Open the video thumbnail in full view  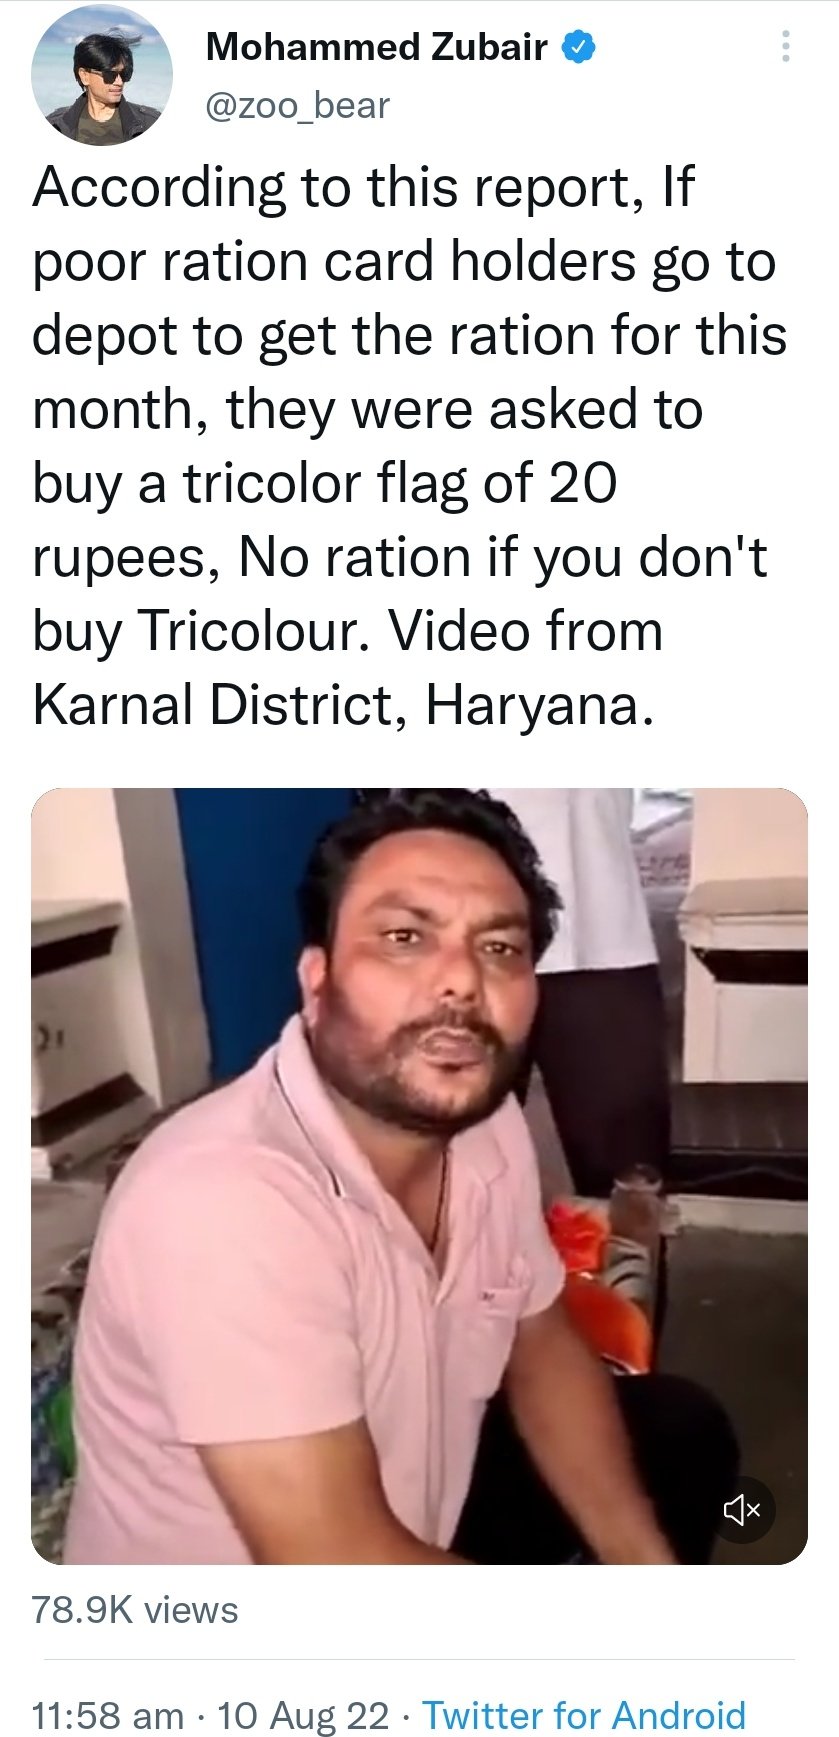tap(419, 1176)
